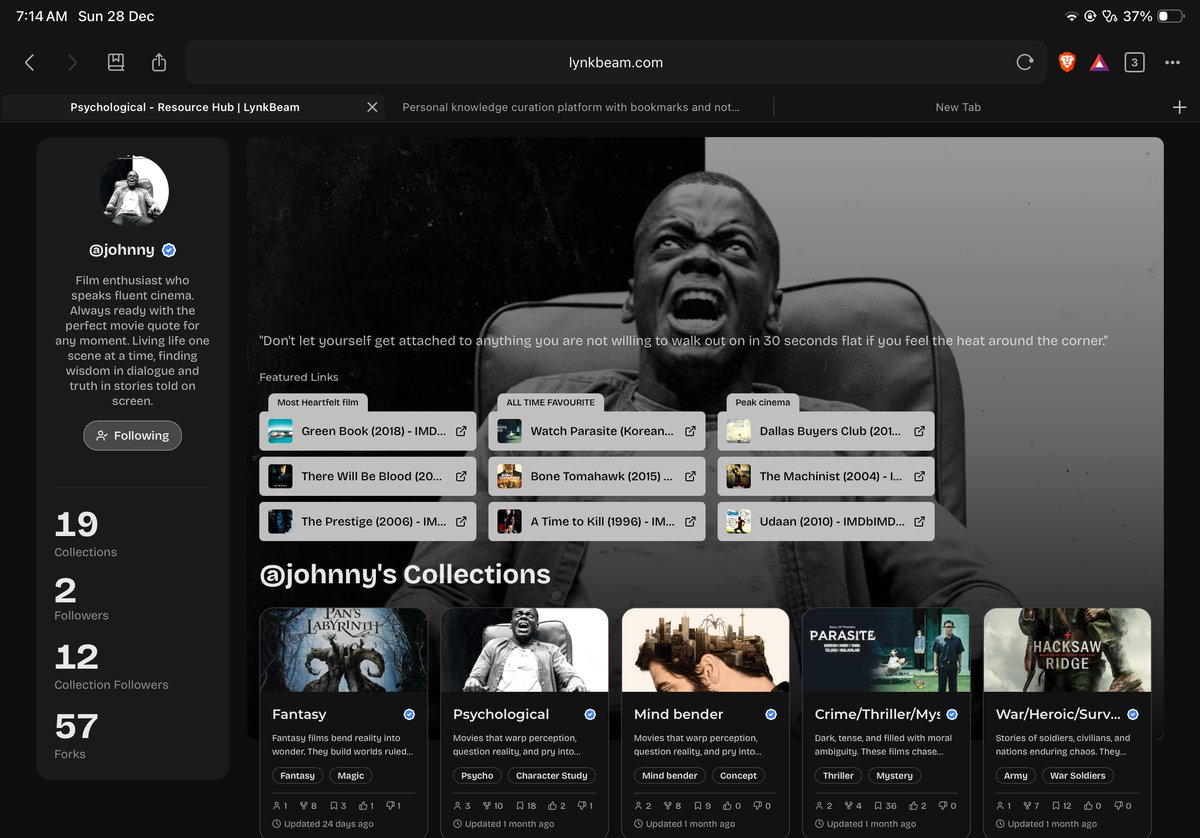Image resolution: width=1200 pixels, height=838 pixels.
Task: Open the War/Heroic/Surv collection title
Action: tap(1057, 714)
